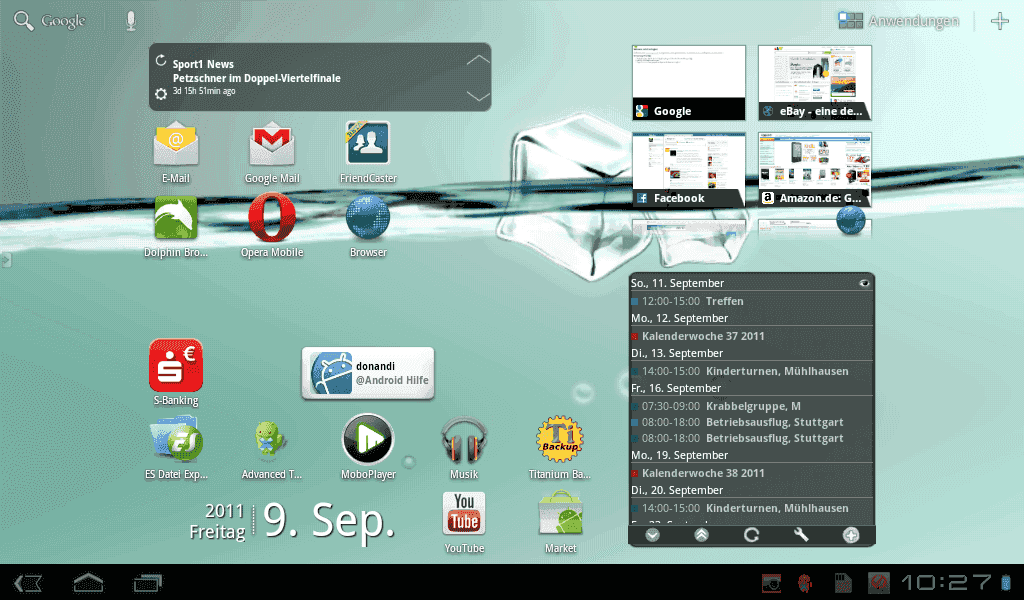Viewport: 1024px width, 600px height.
Task: Tap the 10:27 clock in the system bar
Action: tap(947, 582)
